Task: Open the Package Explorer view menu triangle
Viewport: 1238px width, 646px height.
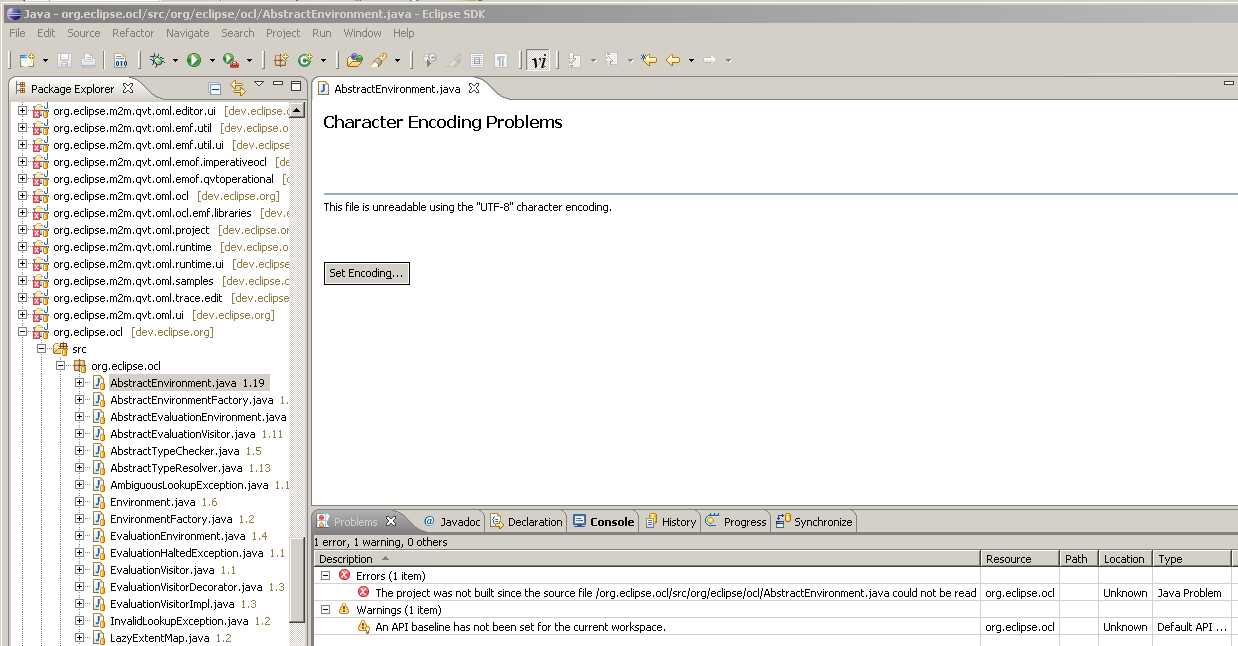Action: click(x=259, y=85)
